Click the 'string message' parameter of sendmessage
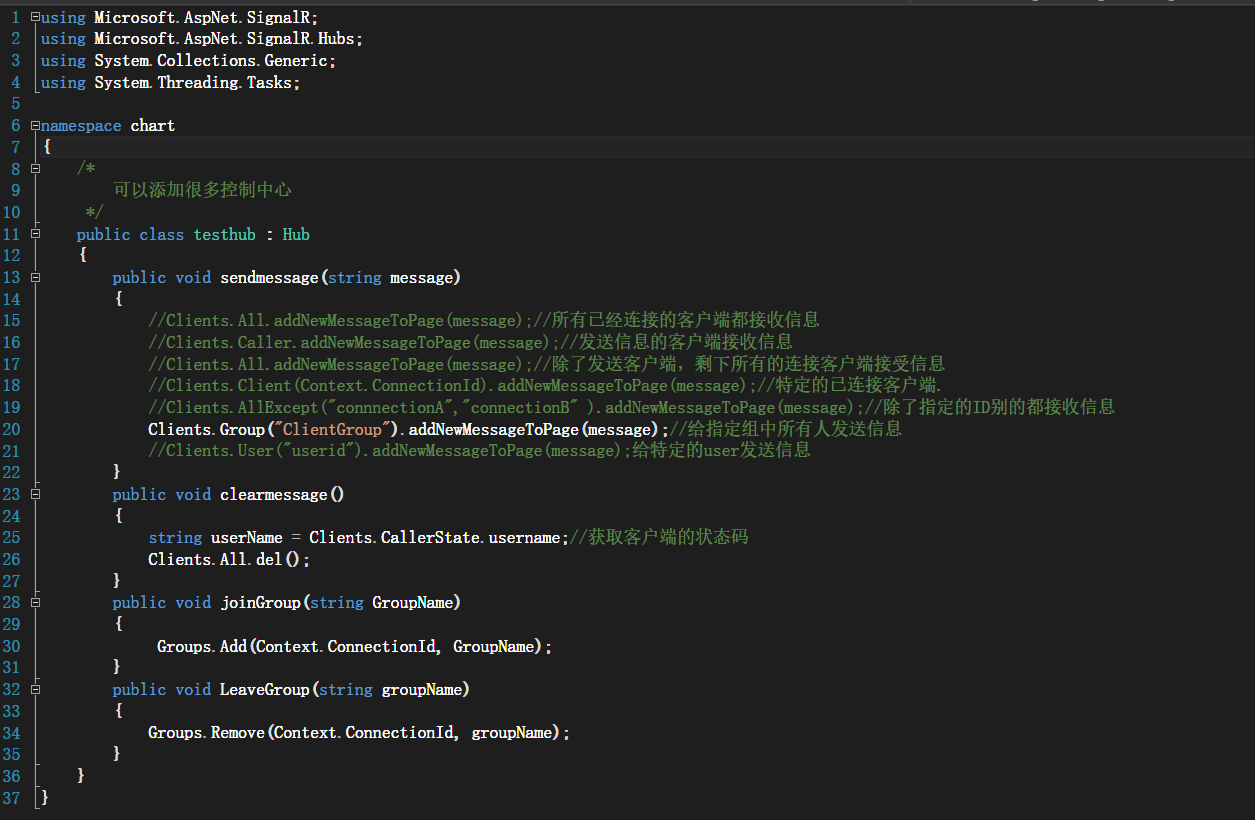This screenshot has width=1255, height=820. tap(390, 278)
